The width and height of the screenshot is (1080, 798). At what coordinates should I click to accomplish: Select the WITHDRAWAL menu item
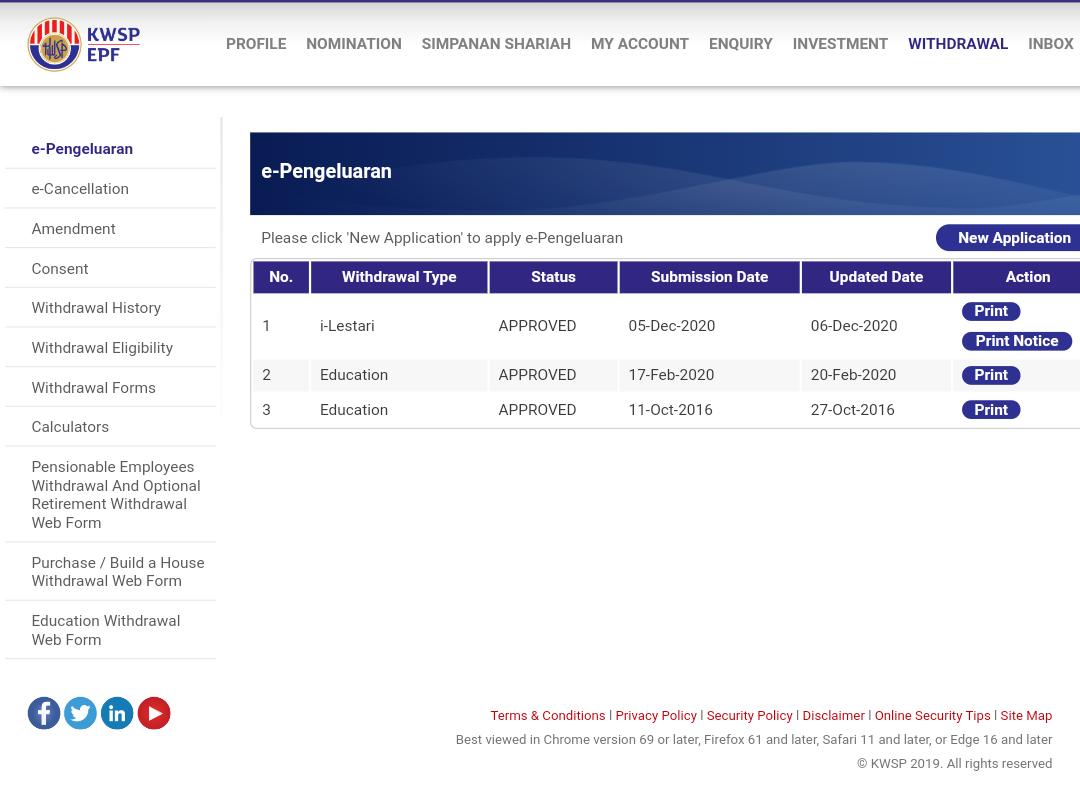point(957,44)
